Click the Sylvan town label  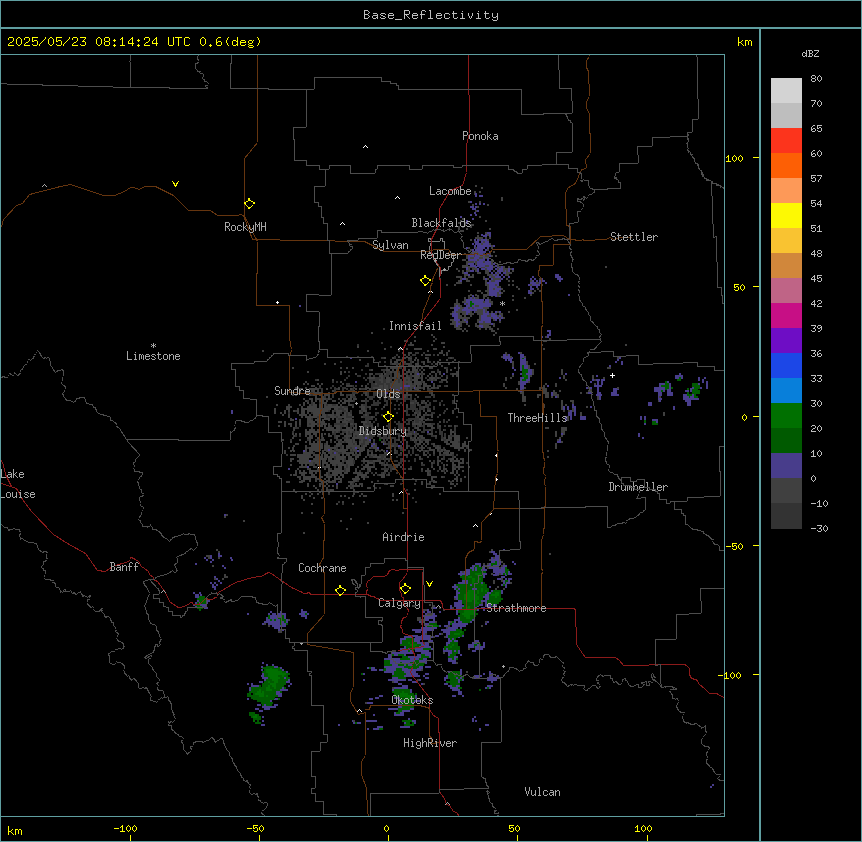pos(390,245)
